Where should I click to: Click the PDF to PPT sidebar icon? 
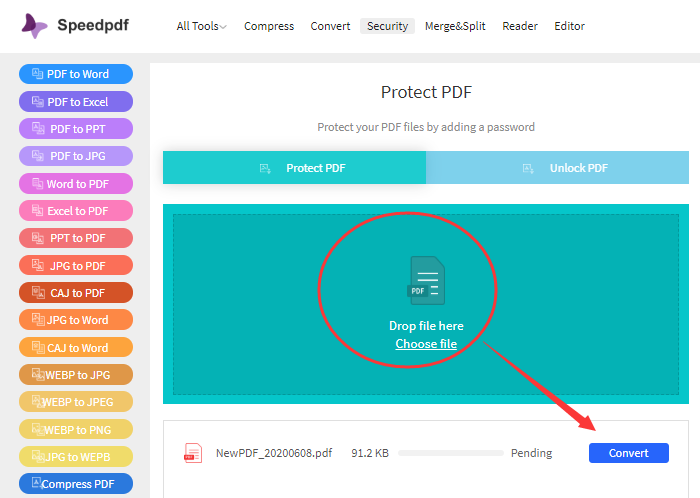[38, 129]
